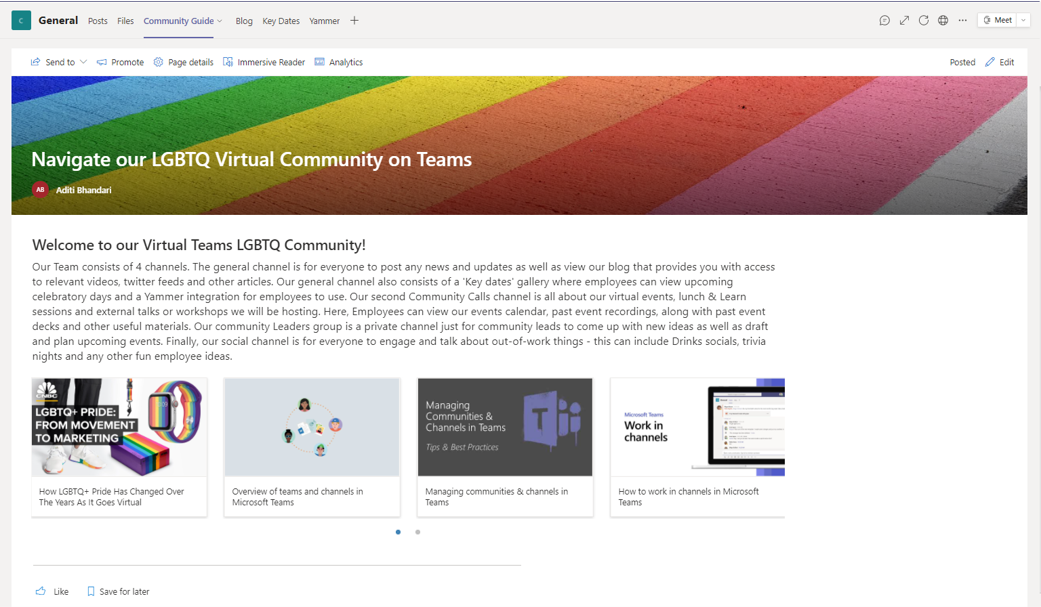Open the Work in channels thumbnail
The width and height of the screenshot is (1041, 607).
[x=698, y=427]
